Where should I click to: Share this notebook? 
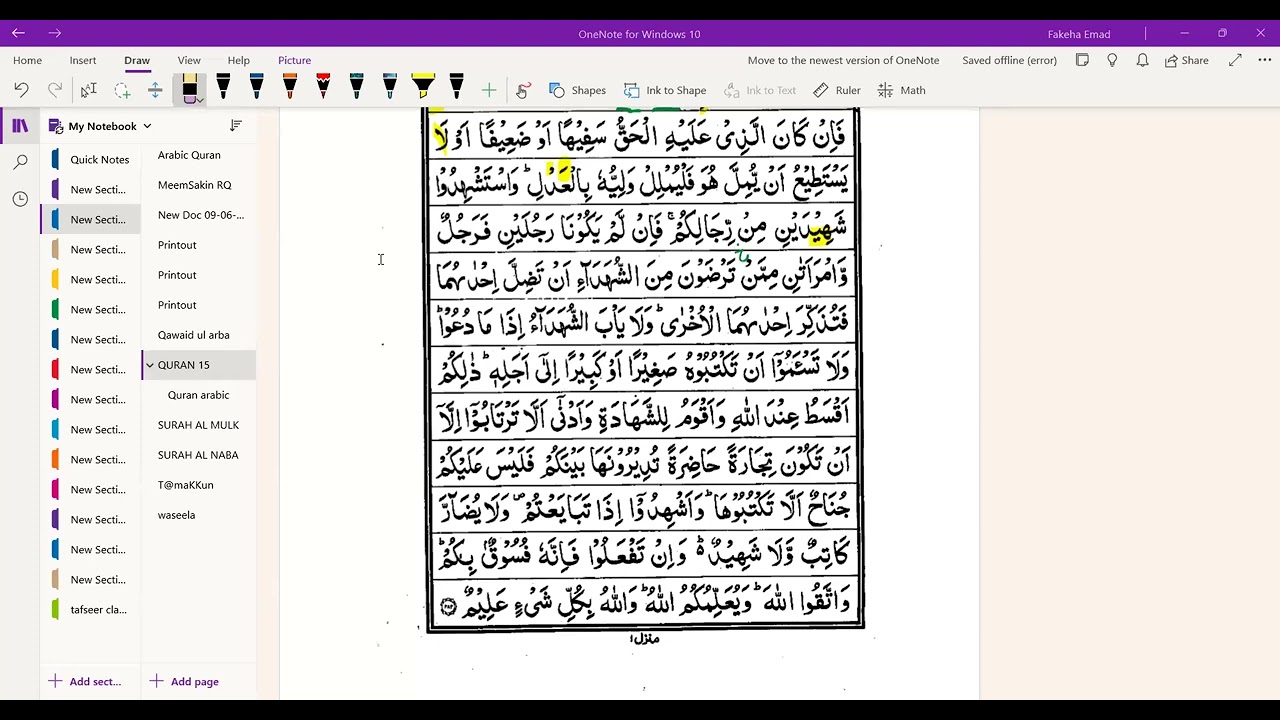tap(1187, 60)
